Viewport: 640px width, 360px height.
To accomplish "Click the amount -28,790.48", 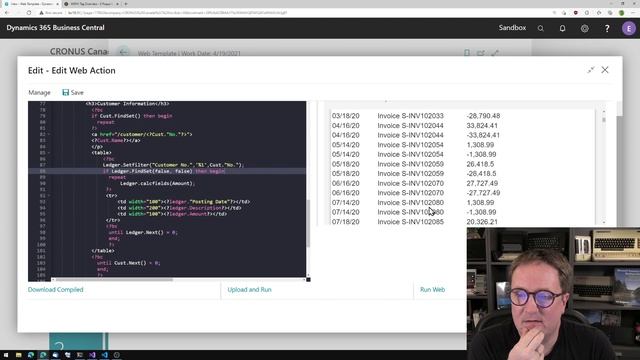I will click(x=483, y=116).
